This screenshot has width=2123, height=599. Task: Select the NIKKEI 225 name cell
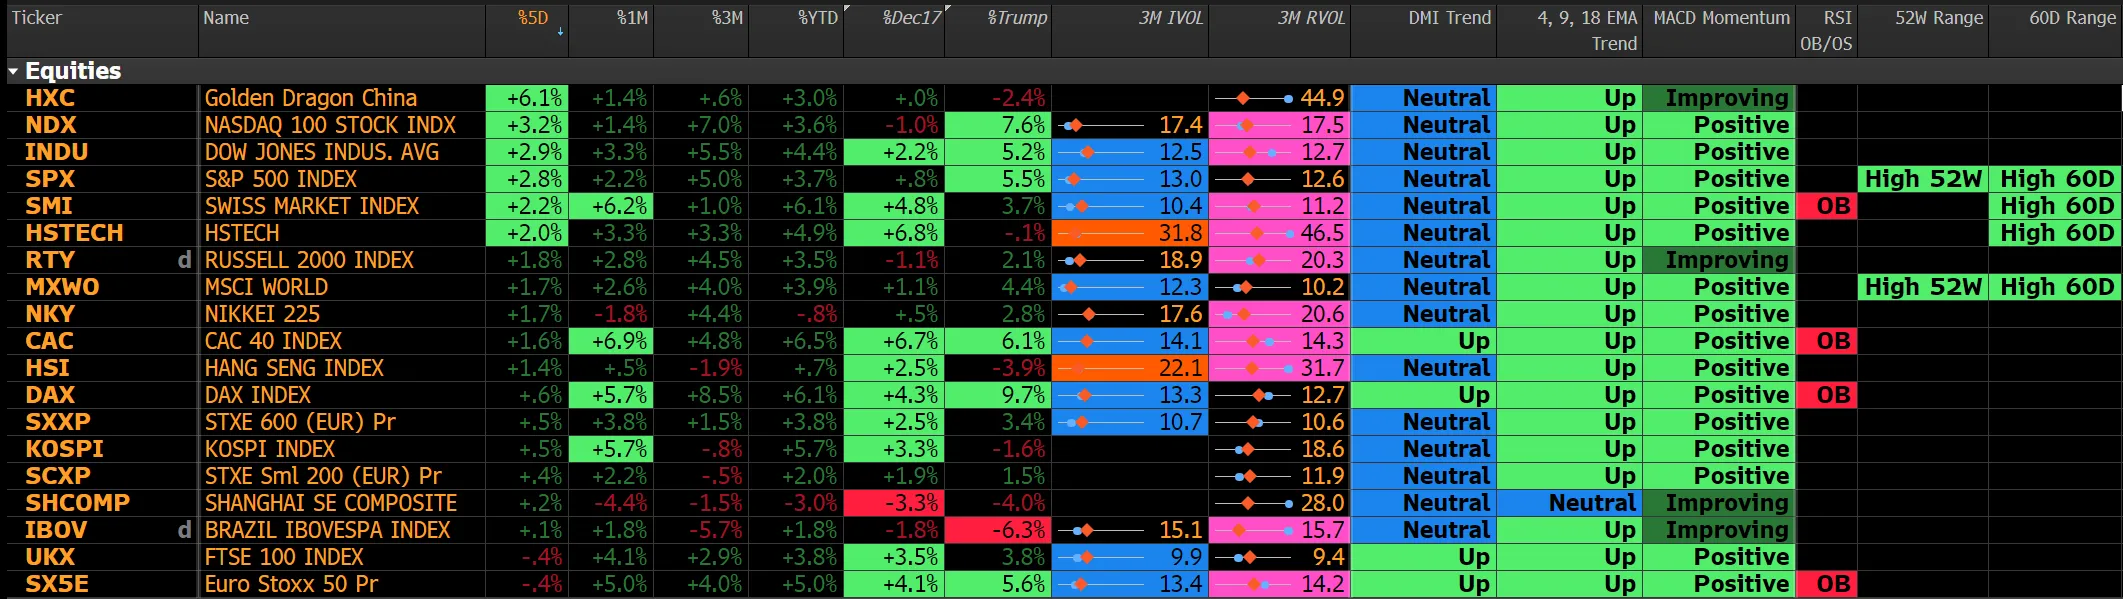point(262,314)
